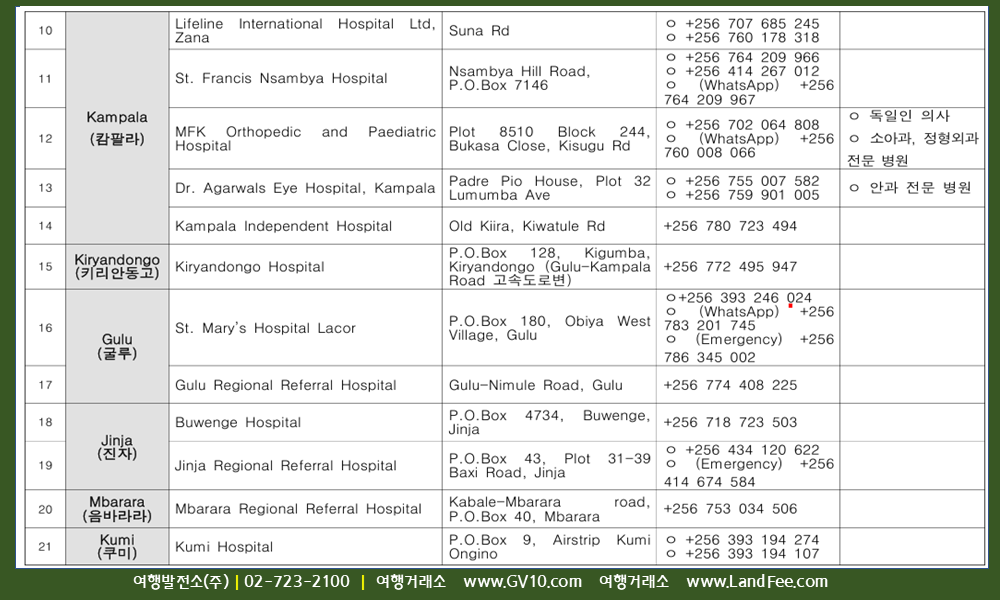Click the Kumi (쿠미) region cell
This screenshot has width=1000, height=600.
click(x=117, y=547)
